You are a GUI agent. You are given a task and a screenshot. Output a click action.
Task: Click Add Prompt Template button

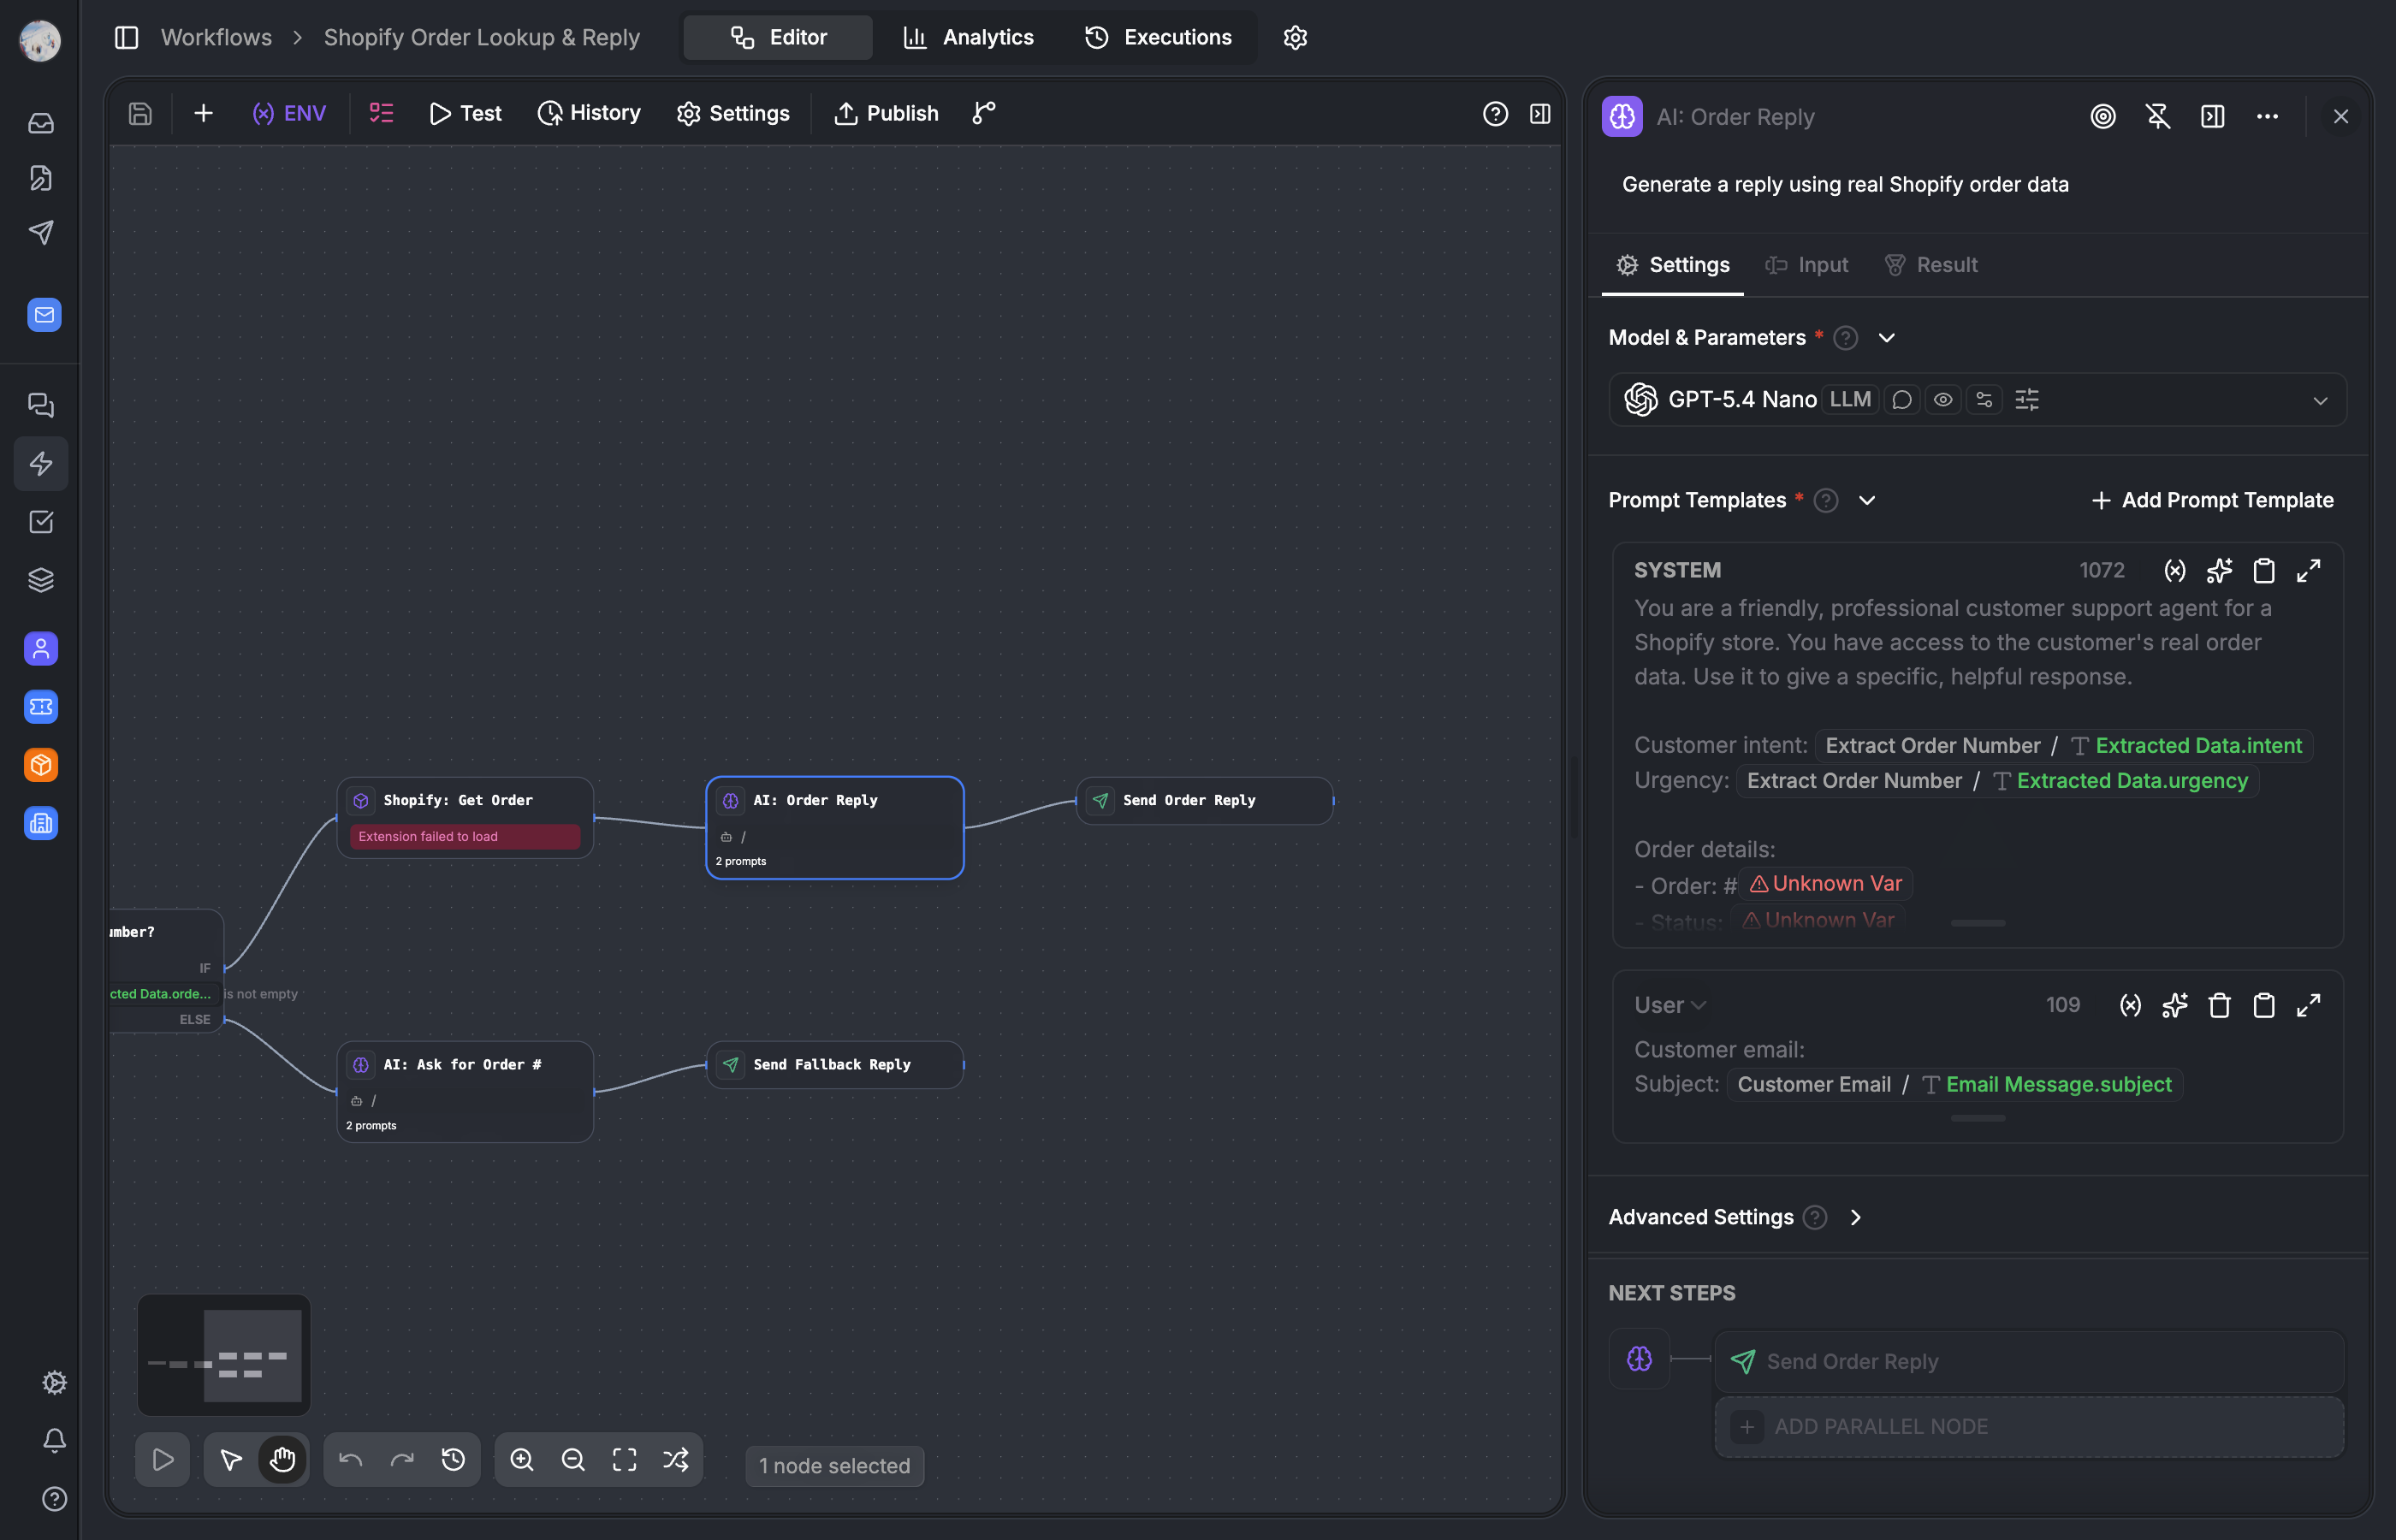click(x=2212, y=500)
